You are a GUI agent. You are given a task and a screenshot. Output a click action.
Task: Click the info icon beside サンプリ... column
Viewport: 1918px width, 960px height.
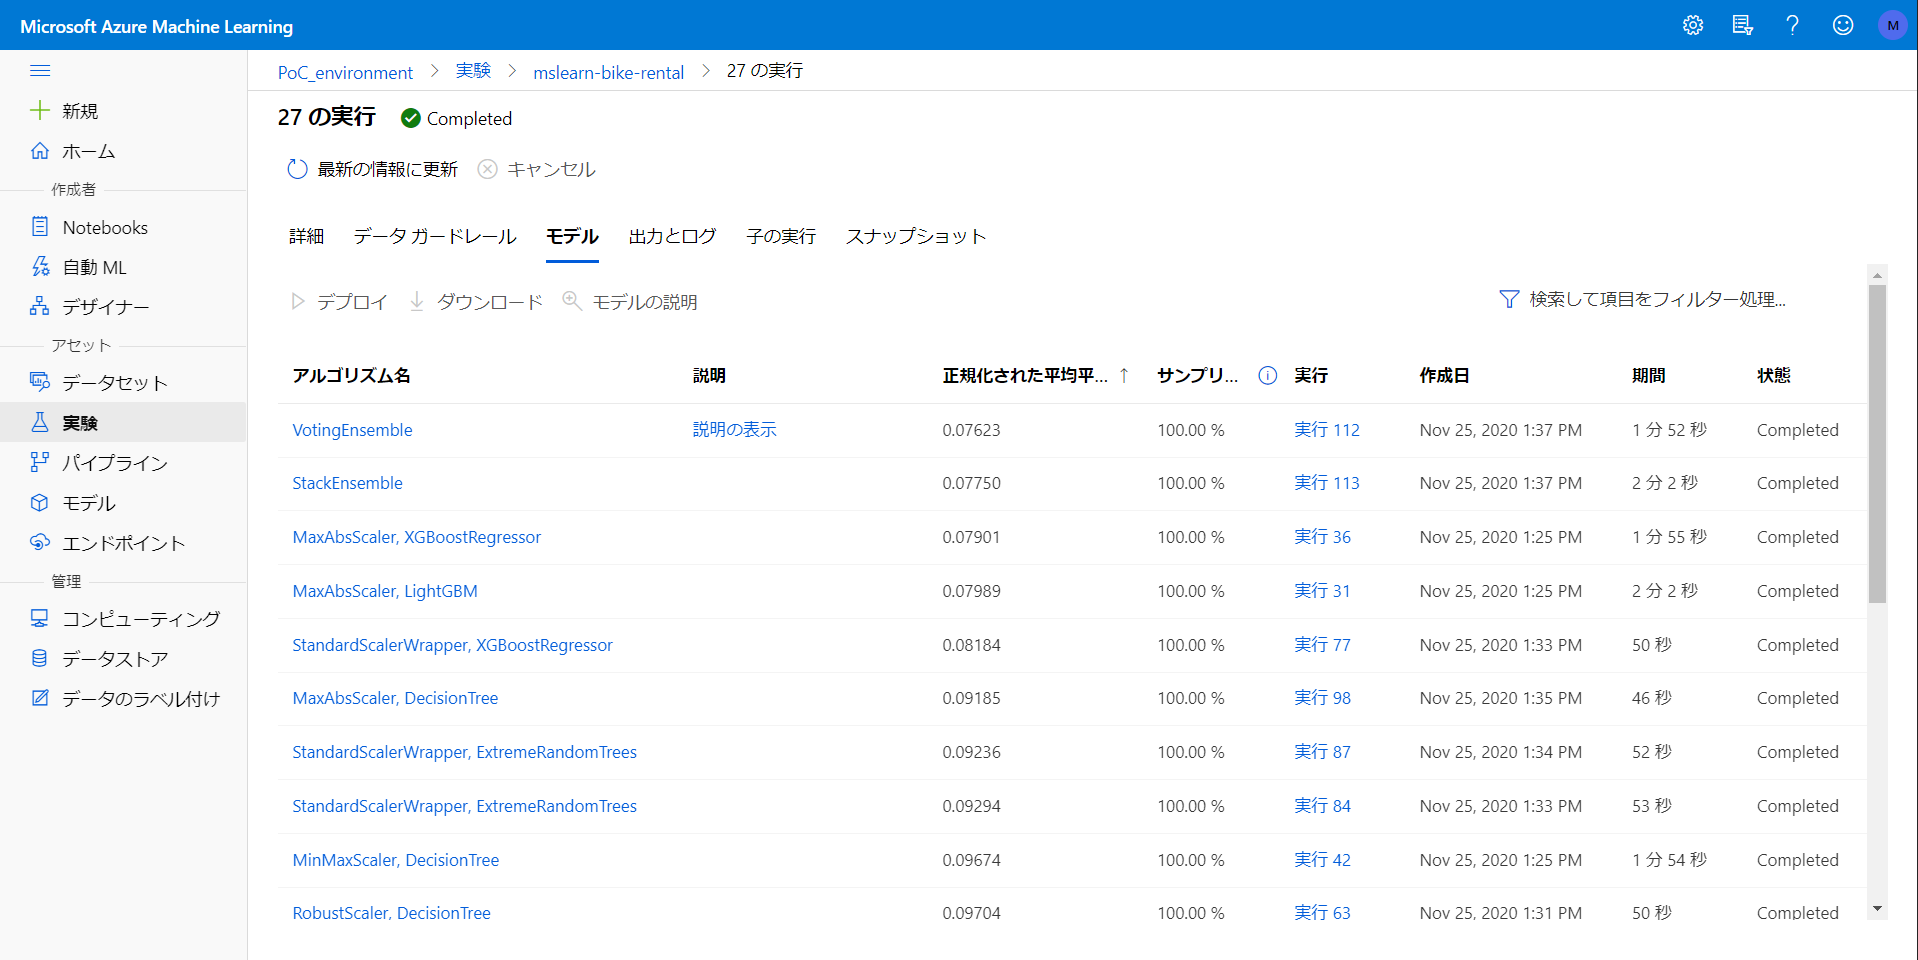1268,375
